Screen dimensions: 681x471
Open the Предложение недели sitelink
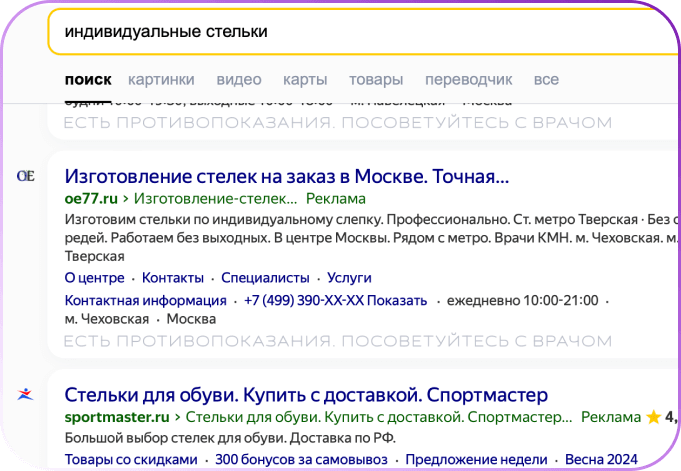point(476,459)
